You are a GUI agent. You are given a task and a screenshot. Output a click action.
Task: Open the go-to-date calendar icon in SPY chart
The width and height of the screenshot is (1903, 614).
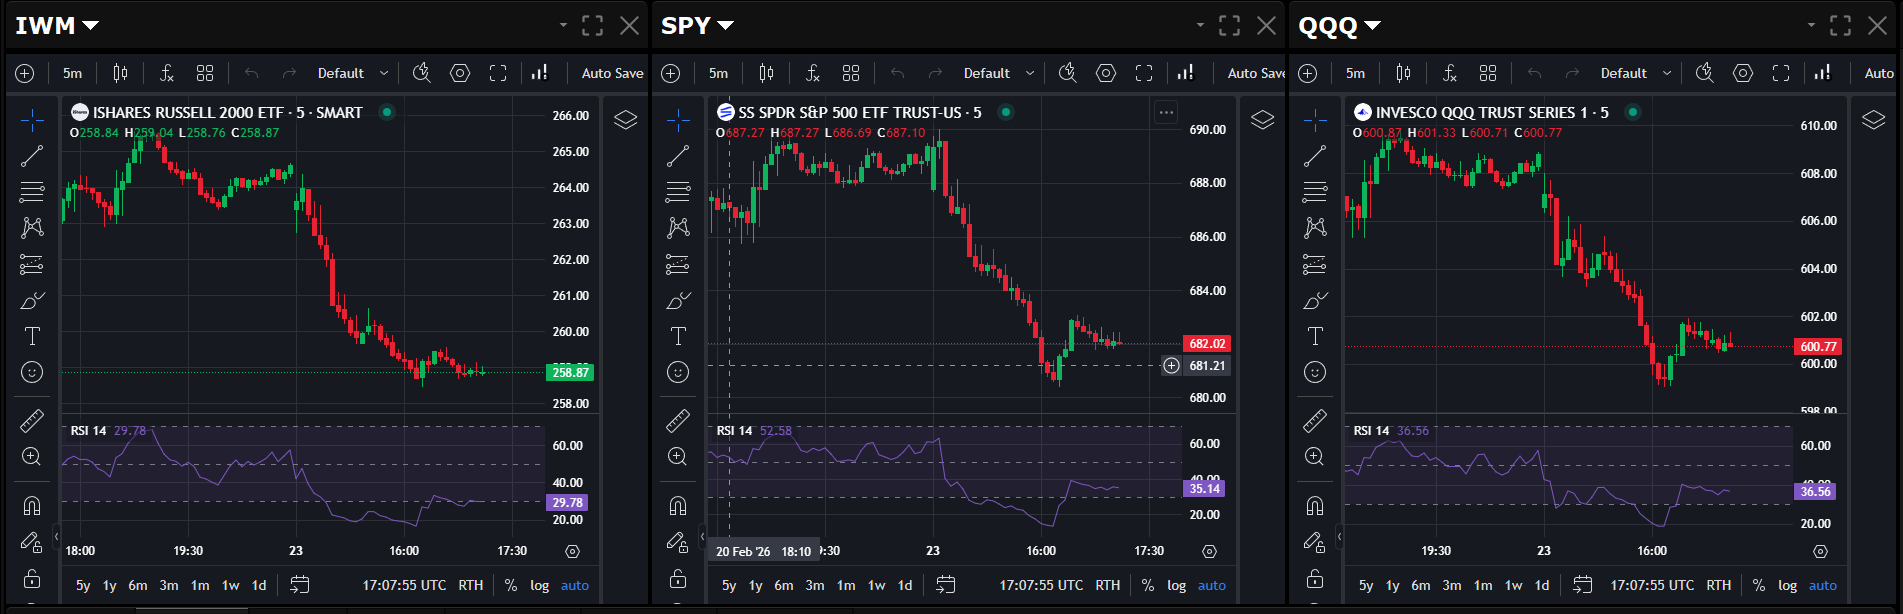(x=946, y=585)
